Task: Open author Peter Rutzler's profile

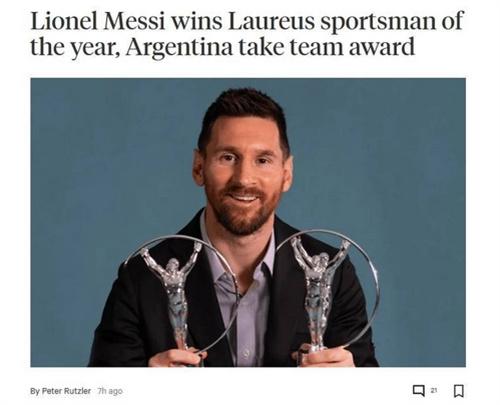Action: [x=66, y=391]
